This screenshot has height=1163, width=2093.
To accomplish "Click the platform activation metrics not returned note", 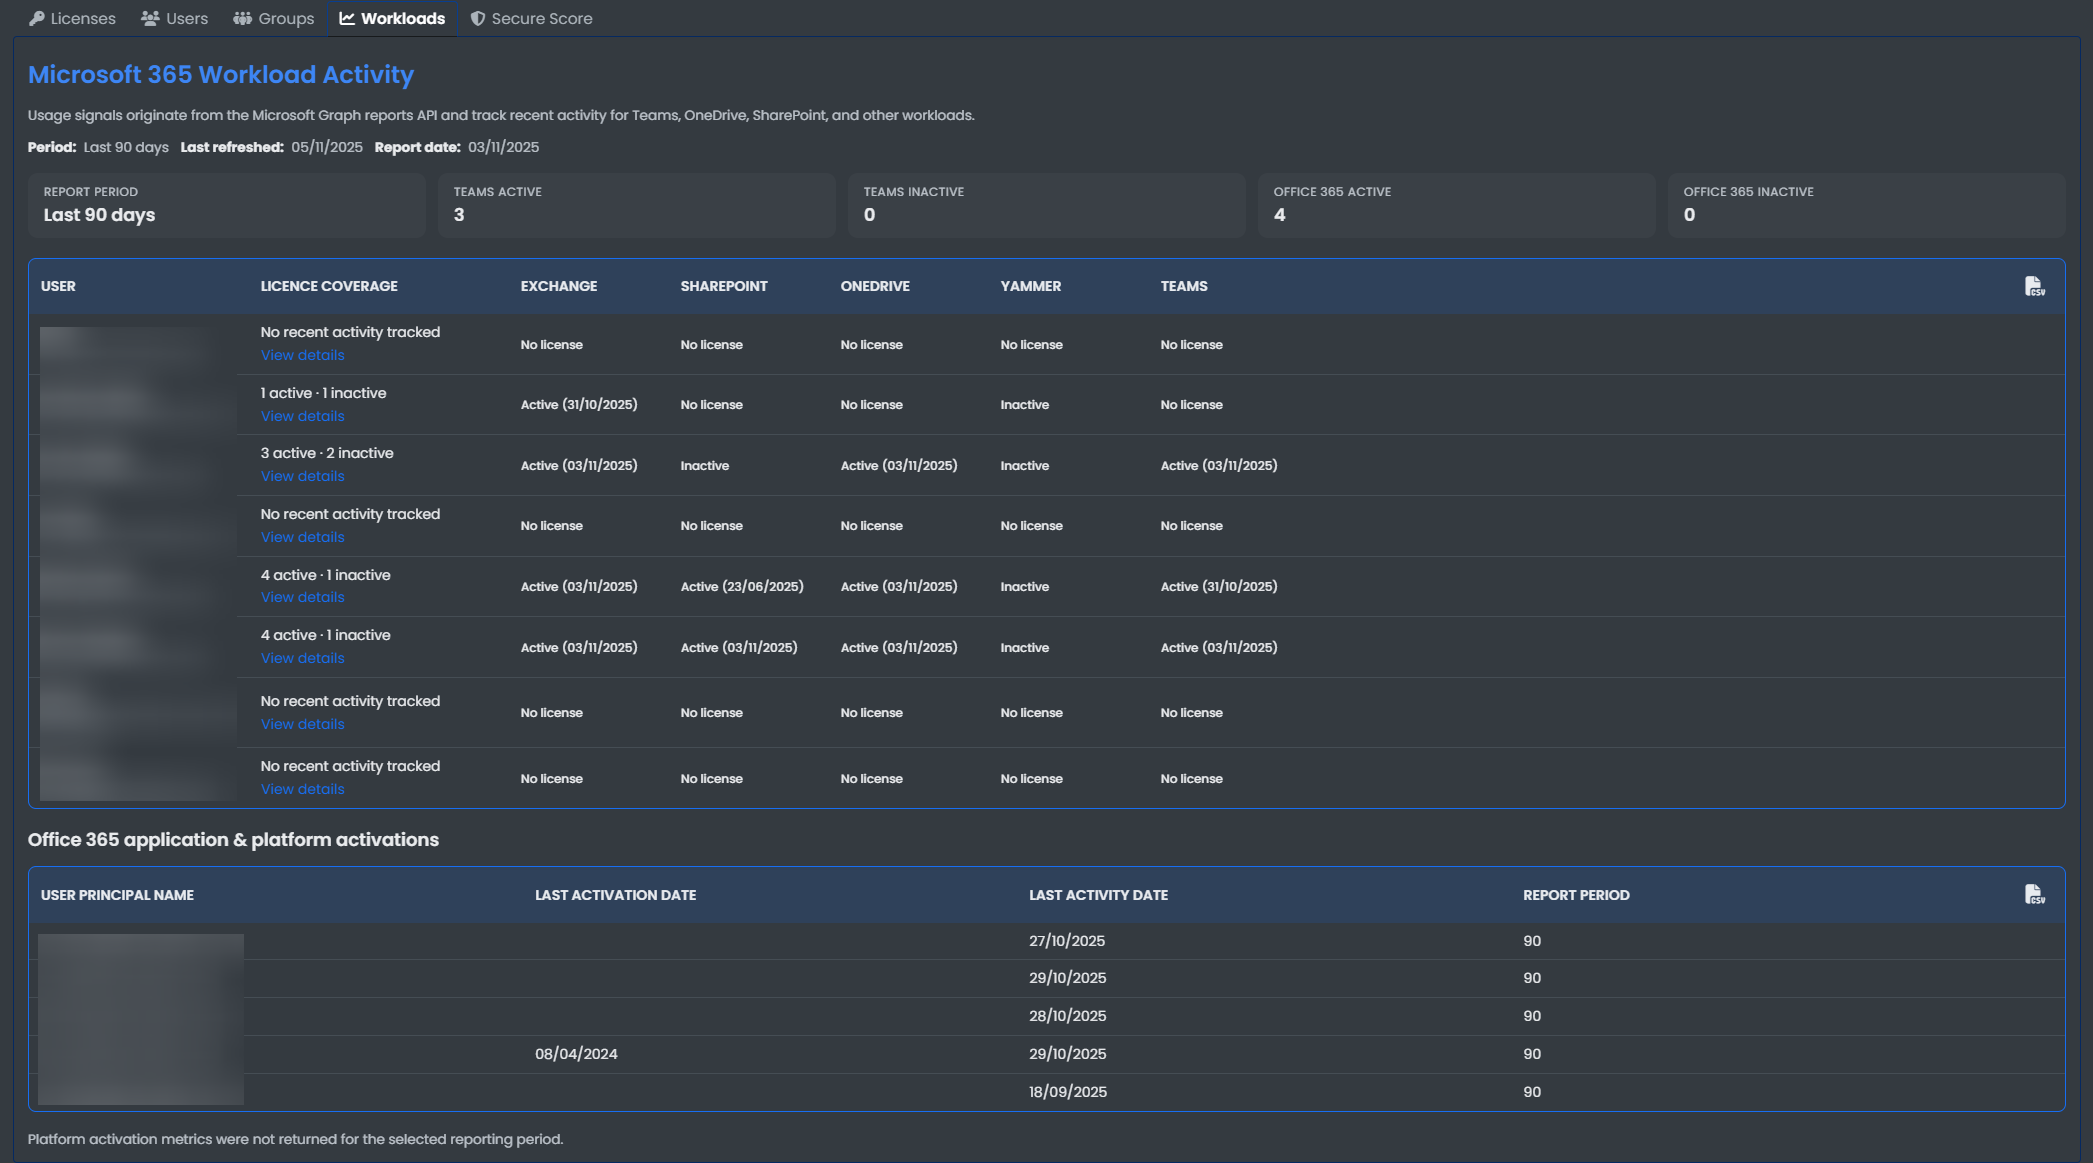I will pyautogui.click(x=295, y=1140).
